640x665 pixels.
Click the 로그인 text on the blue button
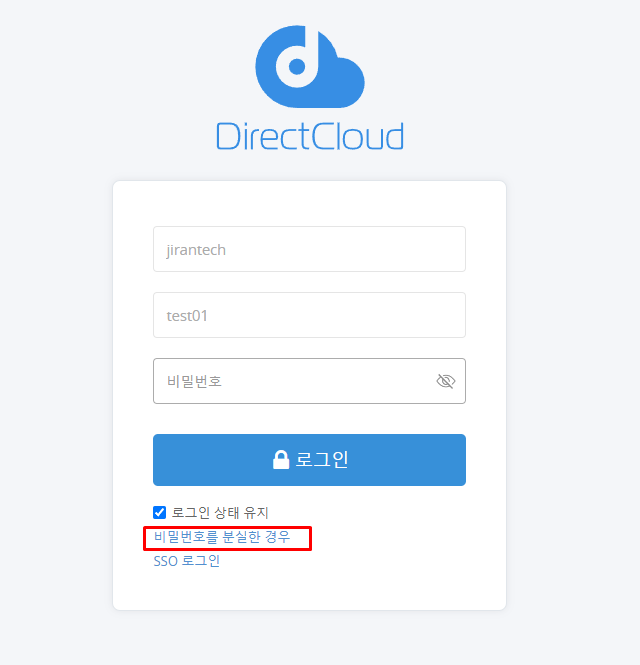321,460
